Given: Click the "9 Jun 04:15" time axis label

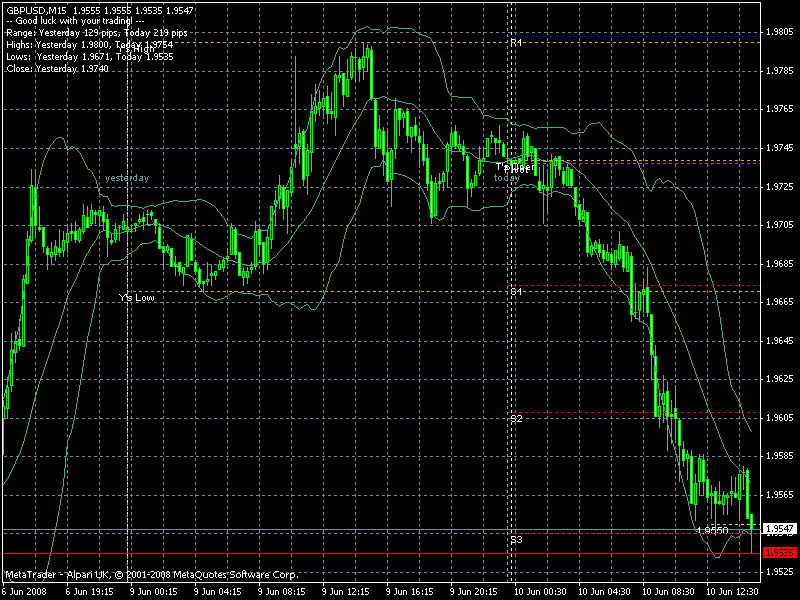Looking at the screenshot, I should pos(218,592).
